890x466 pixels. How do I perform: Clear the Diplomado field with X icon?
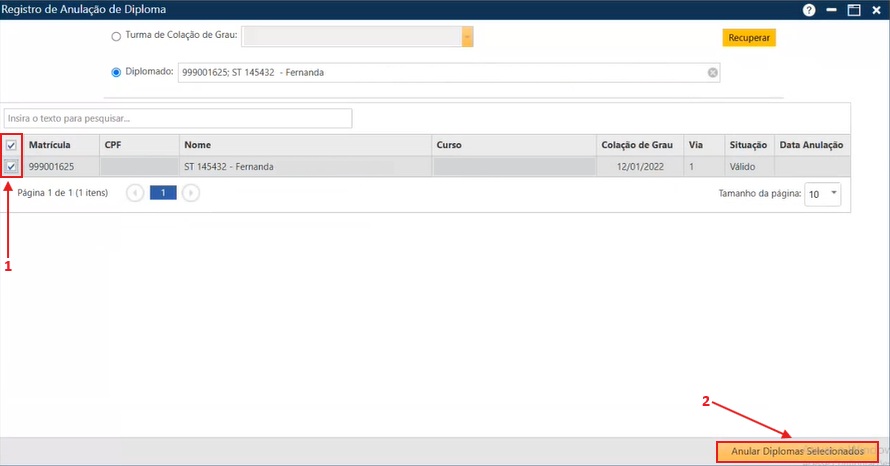click(713, 73)
